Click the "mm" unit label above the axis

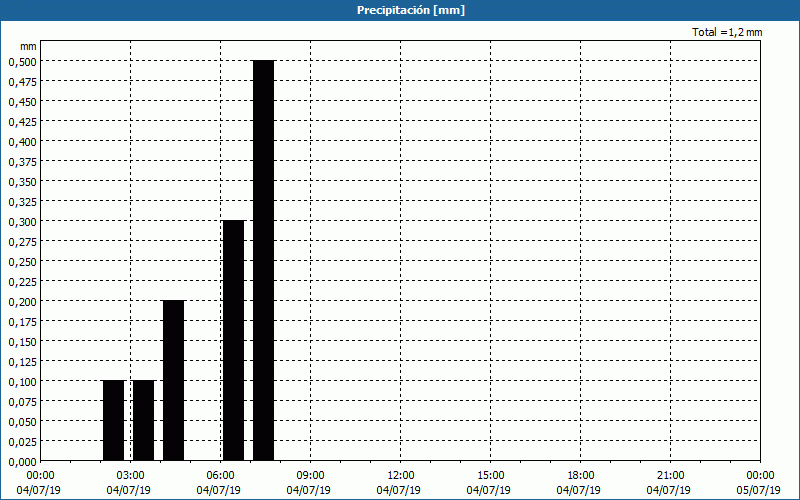pyautogui.click(x=28, y=46)
